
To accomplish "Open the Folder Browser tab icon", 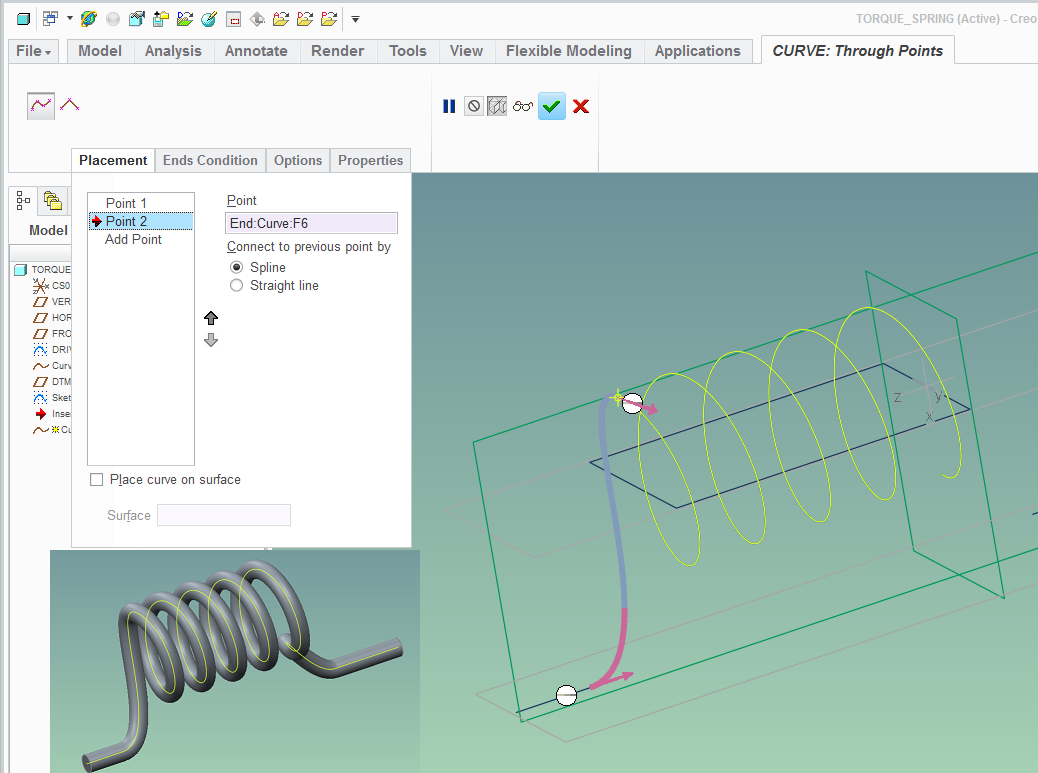I will pyautogui.click(x=52, y=200).
